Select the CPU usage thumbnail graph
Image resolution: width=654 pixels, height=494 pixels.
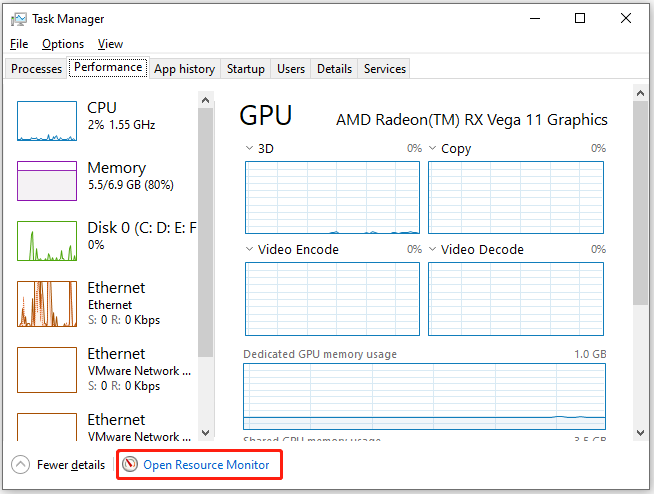[47, 121]
